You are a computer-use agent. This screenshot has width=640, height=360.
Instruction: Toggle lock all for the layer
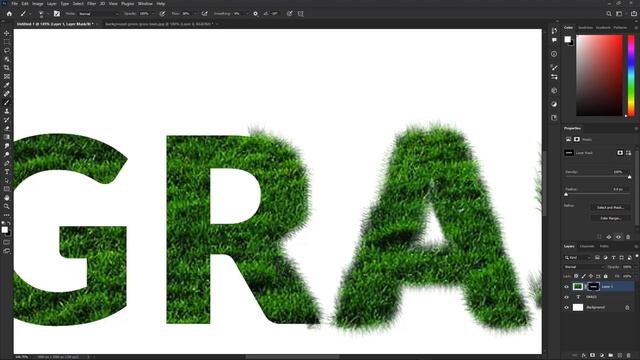point(606,276)
